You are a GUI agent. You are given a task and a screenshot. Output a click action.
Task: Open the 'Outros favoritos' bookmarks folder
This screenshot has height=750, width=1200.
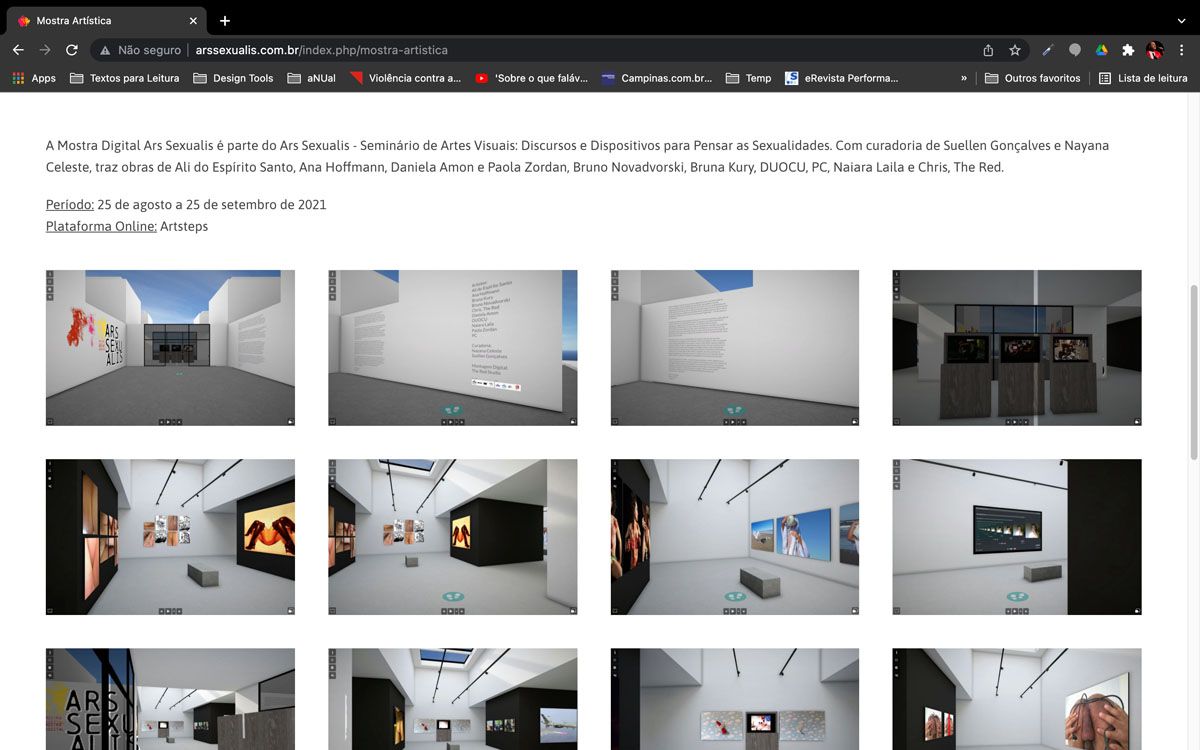(1032, 78)
